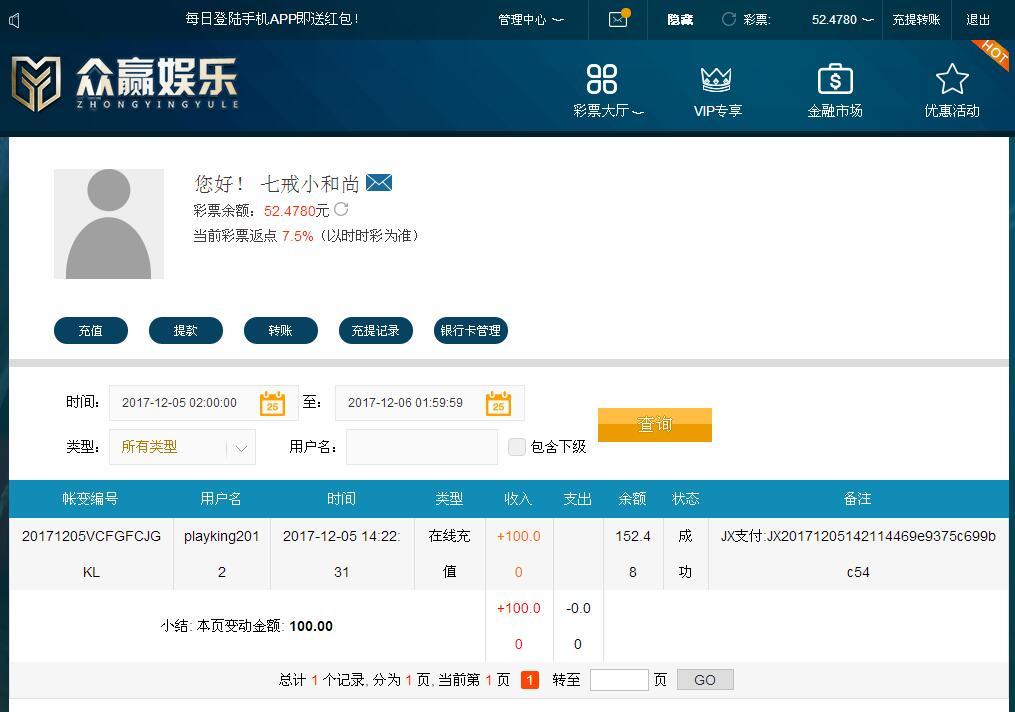This screenshot has width=1015, height=712.
Task: Click the 金融市场 briefcase icon
Action: (835, 79)
